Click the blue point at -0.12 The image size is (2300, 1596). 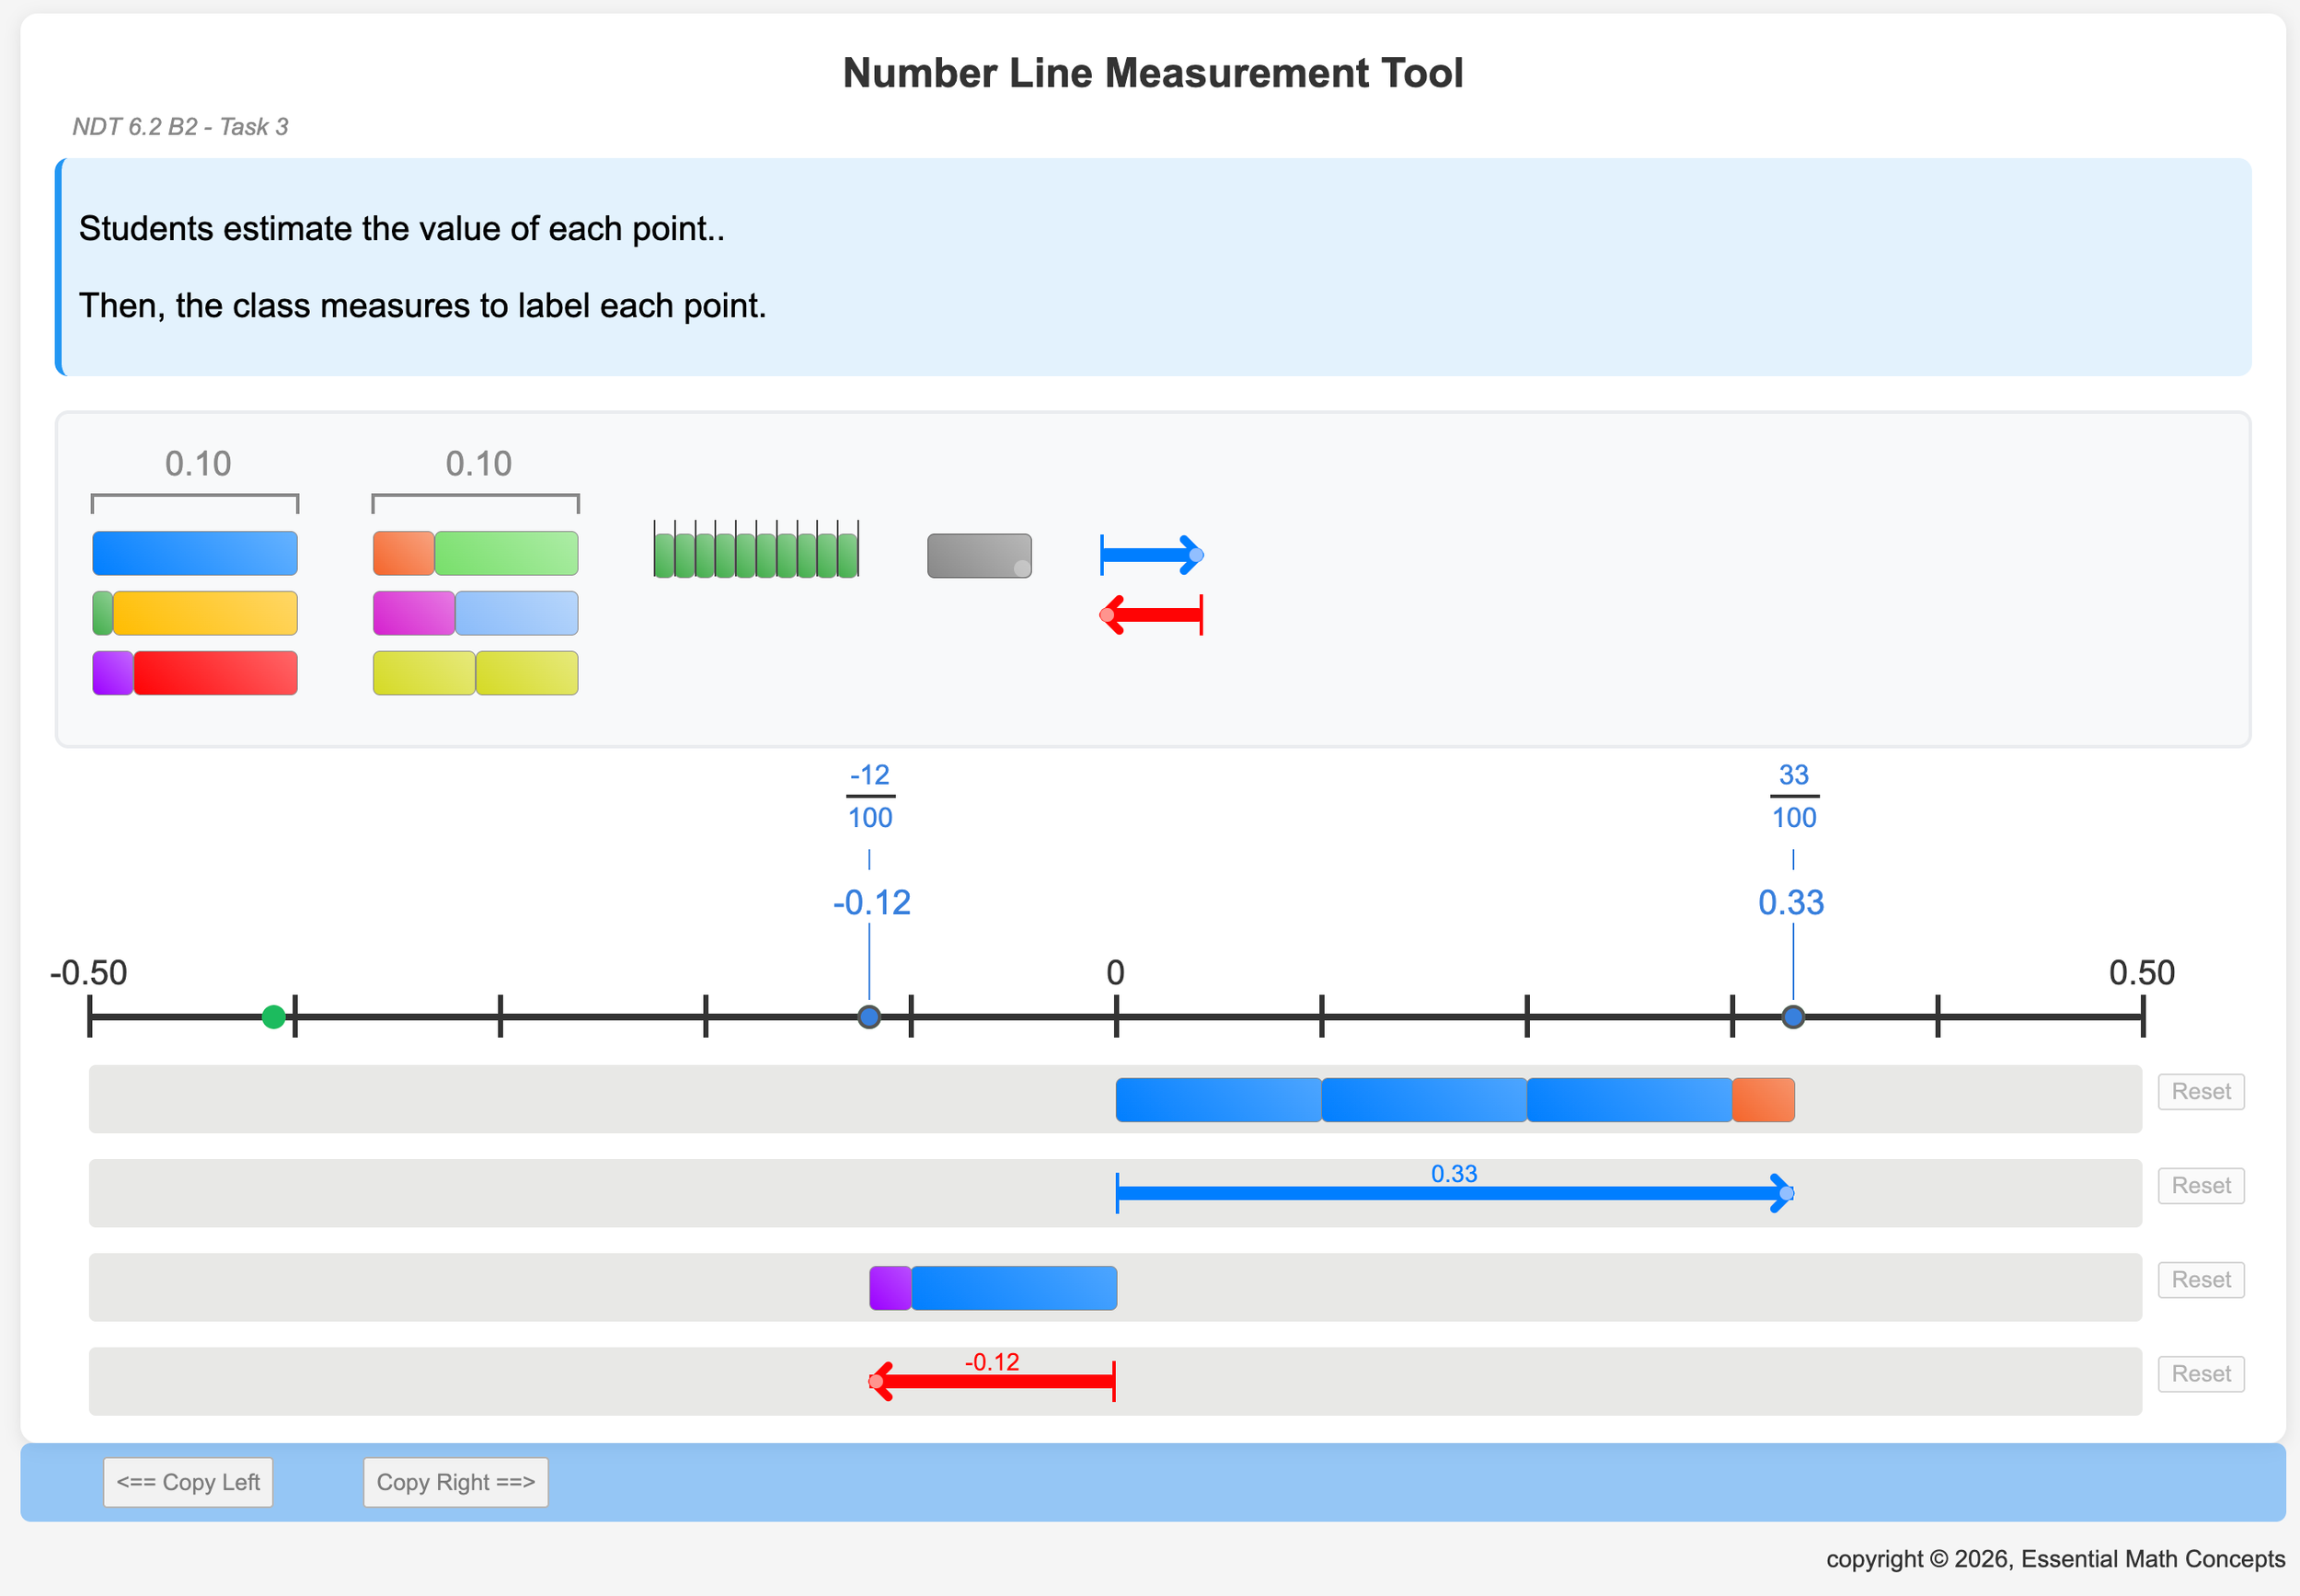click(x=869, y=1017)
